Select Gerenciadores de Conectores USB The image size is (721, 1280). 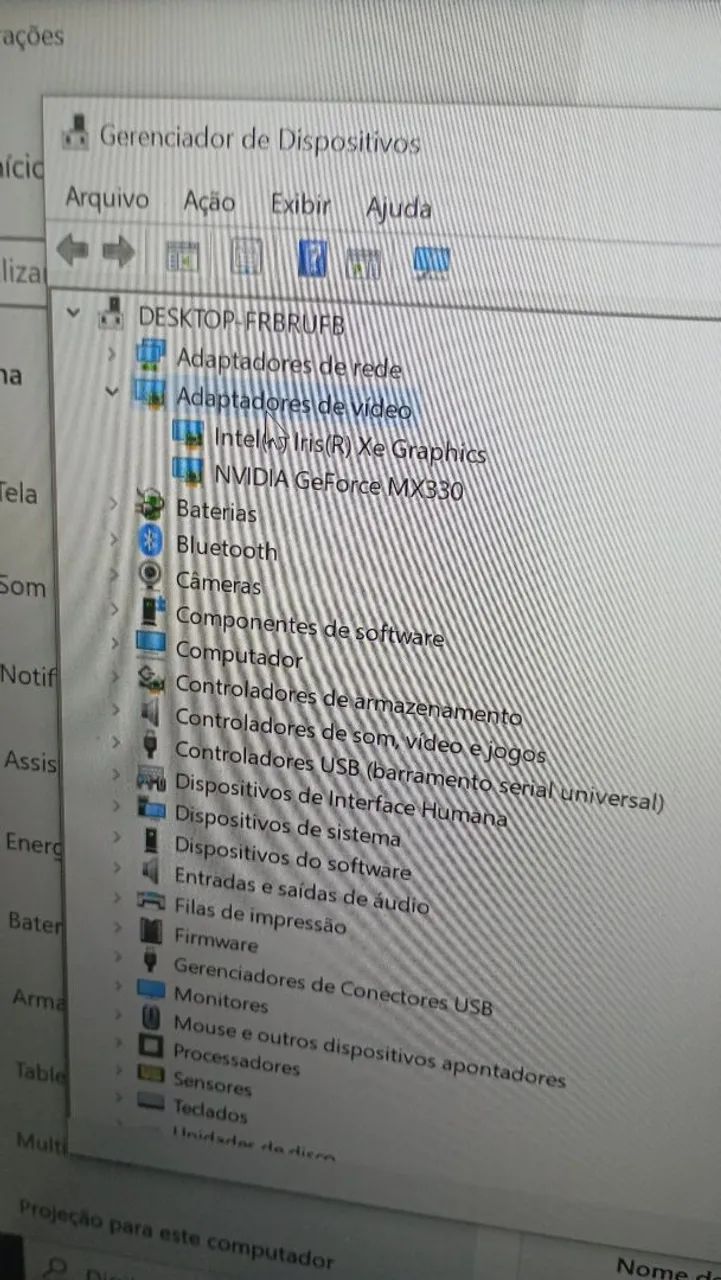coord(333,986)
